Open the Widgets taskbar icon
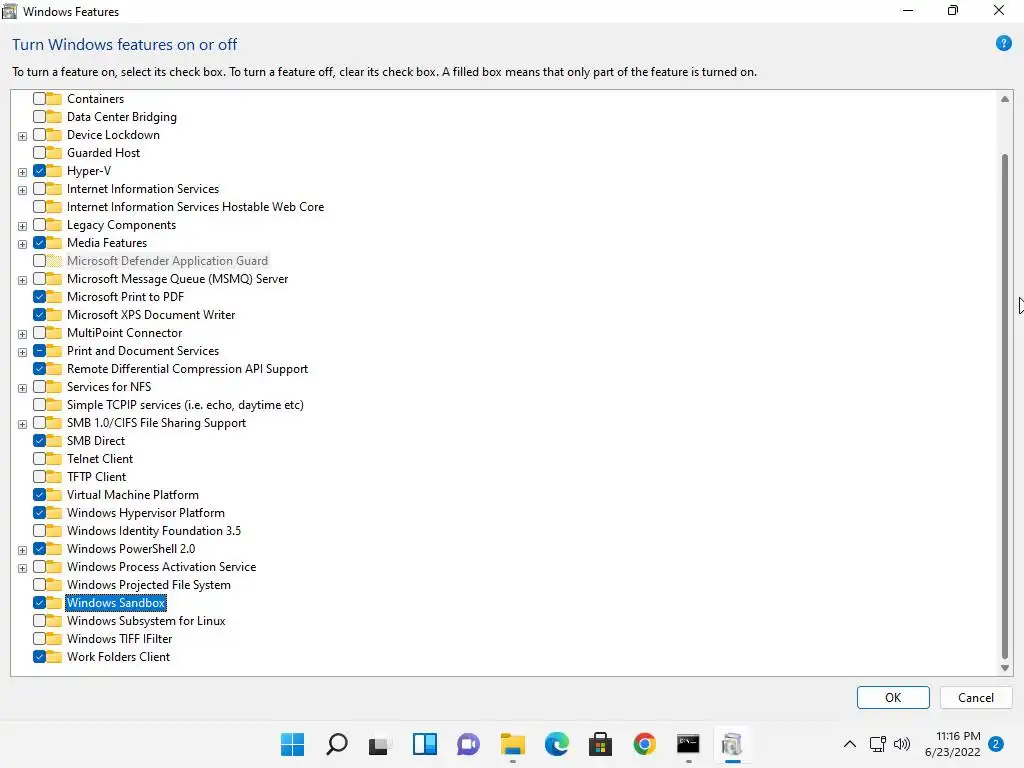 coord(424,744)
